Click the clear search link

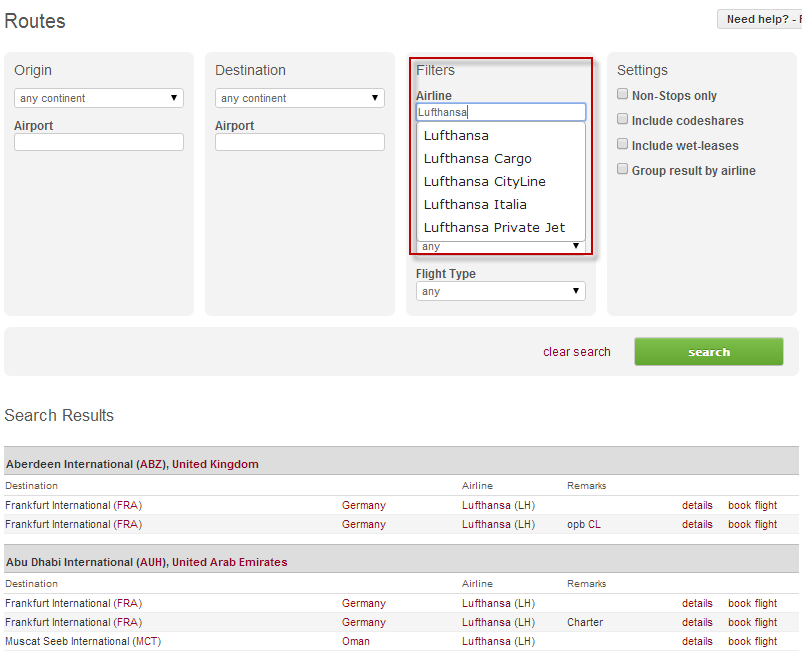click(x=577, y=352)
